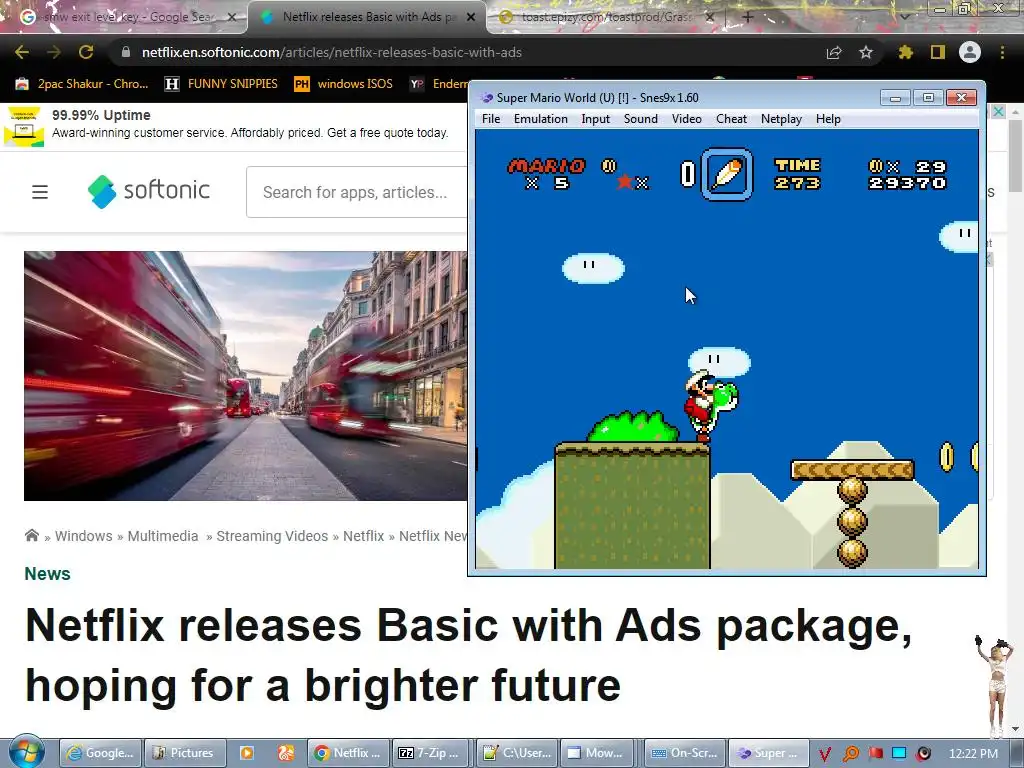This screenshot has width=1024, height=768.
Task: Open the Netflix breadcrumb link
Action: (363, 536)
